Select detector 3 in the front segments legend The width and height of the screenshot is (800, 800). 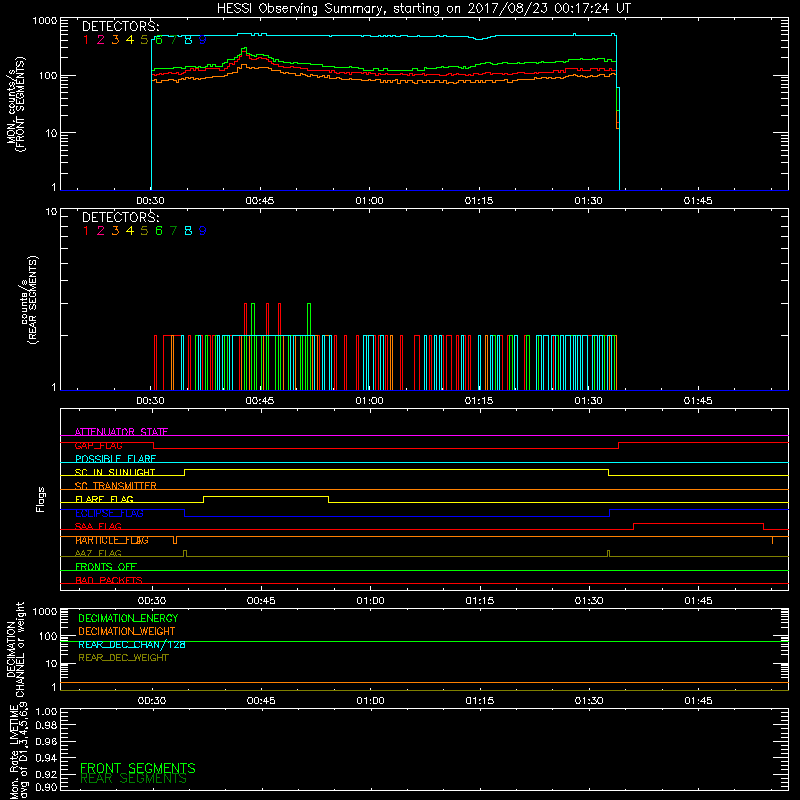coord(115,40)
